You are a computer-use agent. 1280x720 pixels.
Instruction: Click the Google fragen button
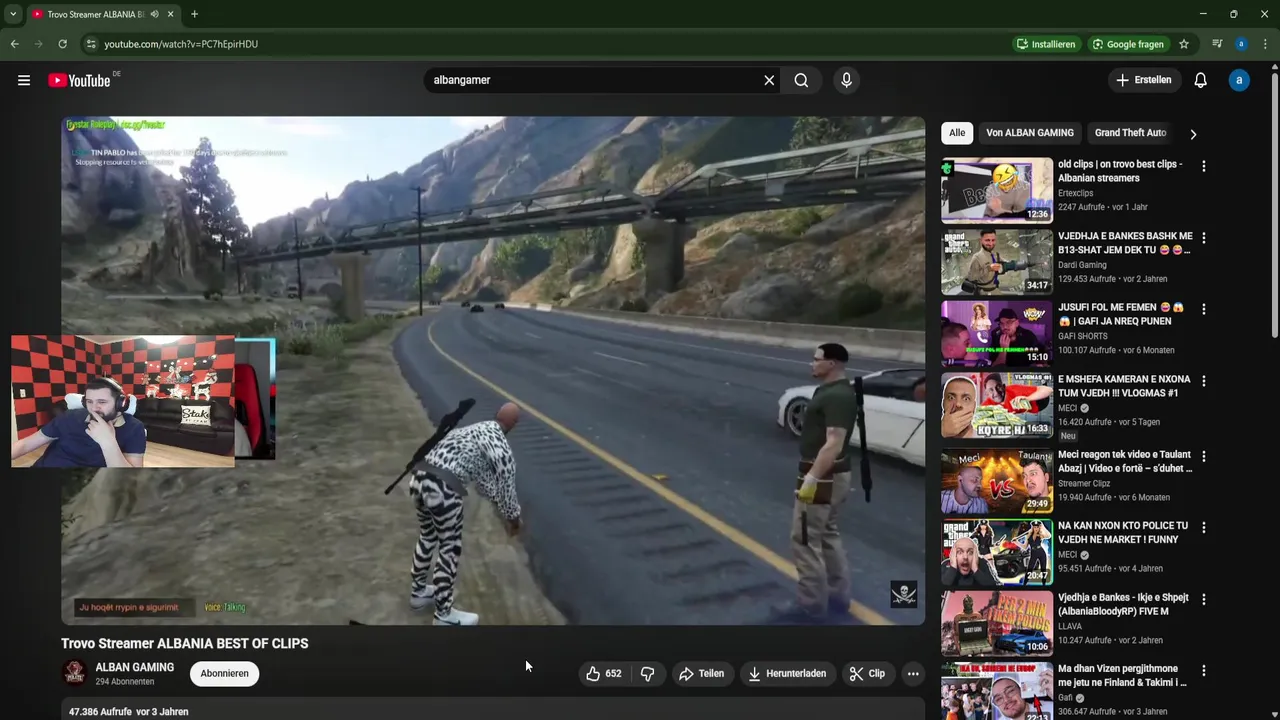point(1128,44)
